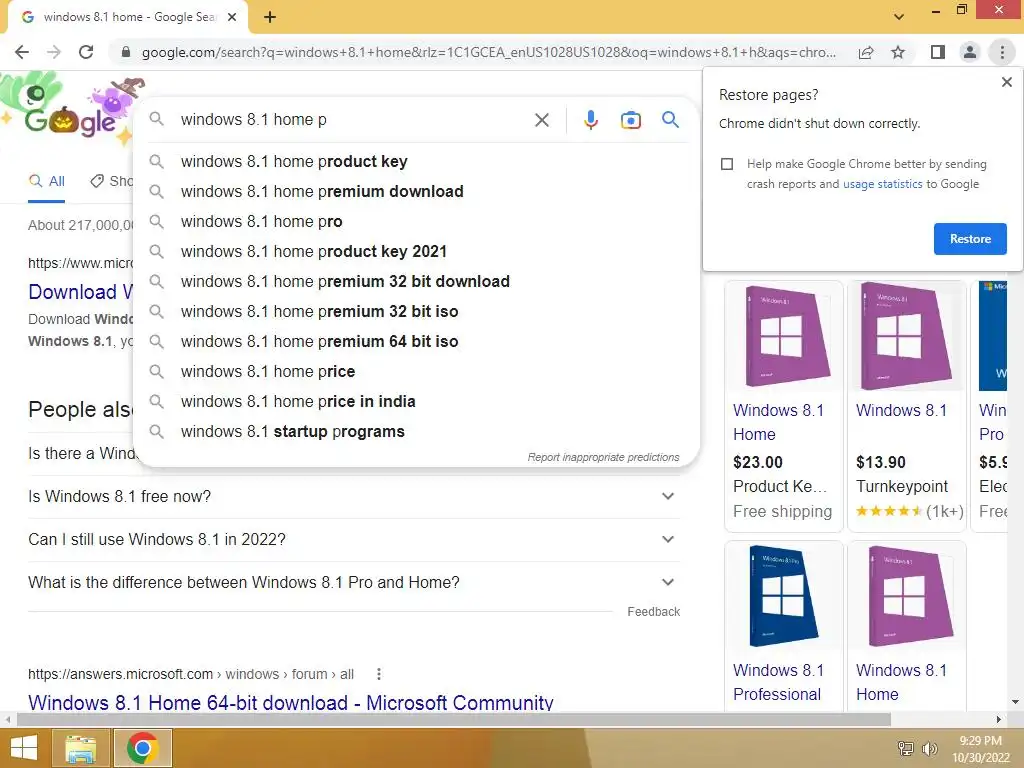1024x768 pixels.
Task: Open the Chrome three-dot menu
Action: pos(1002,52)
